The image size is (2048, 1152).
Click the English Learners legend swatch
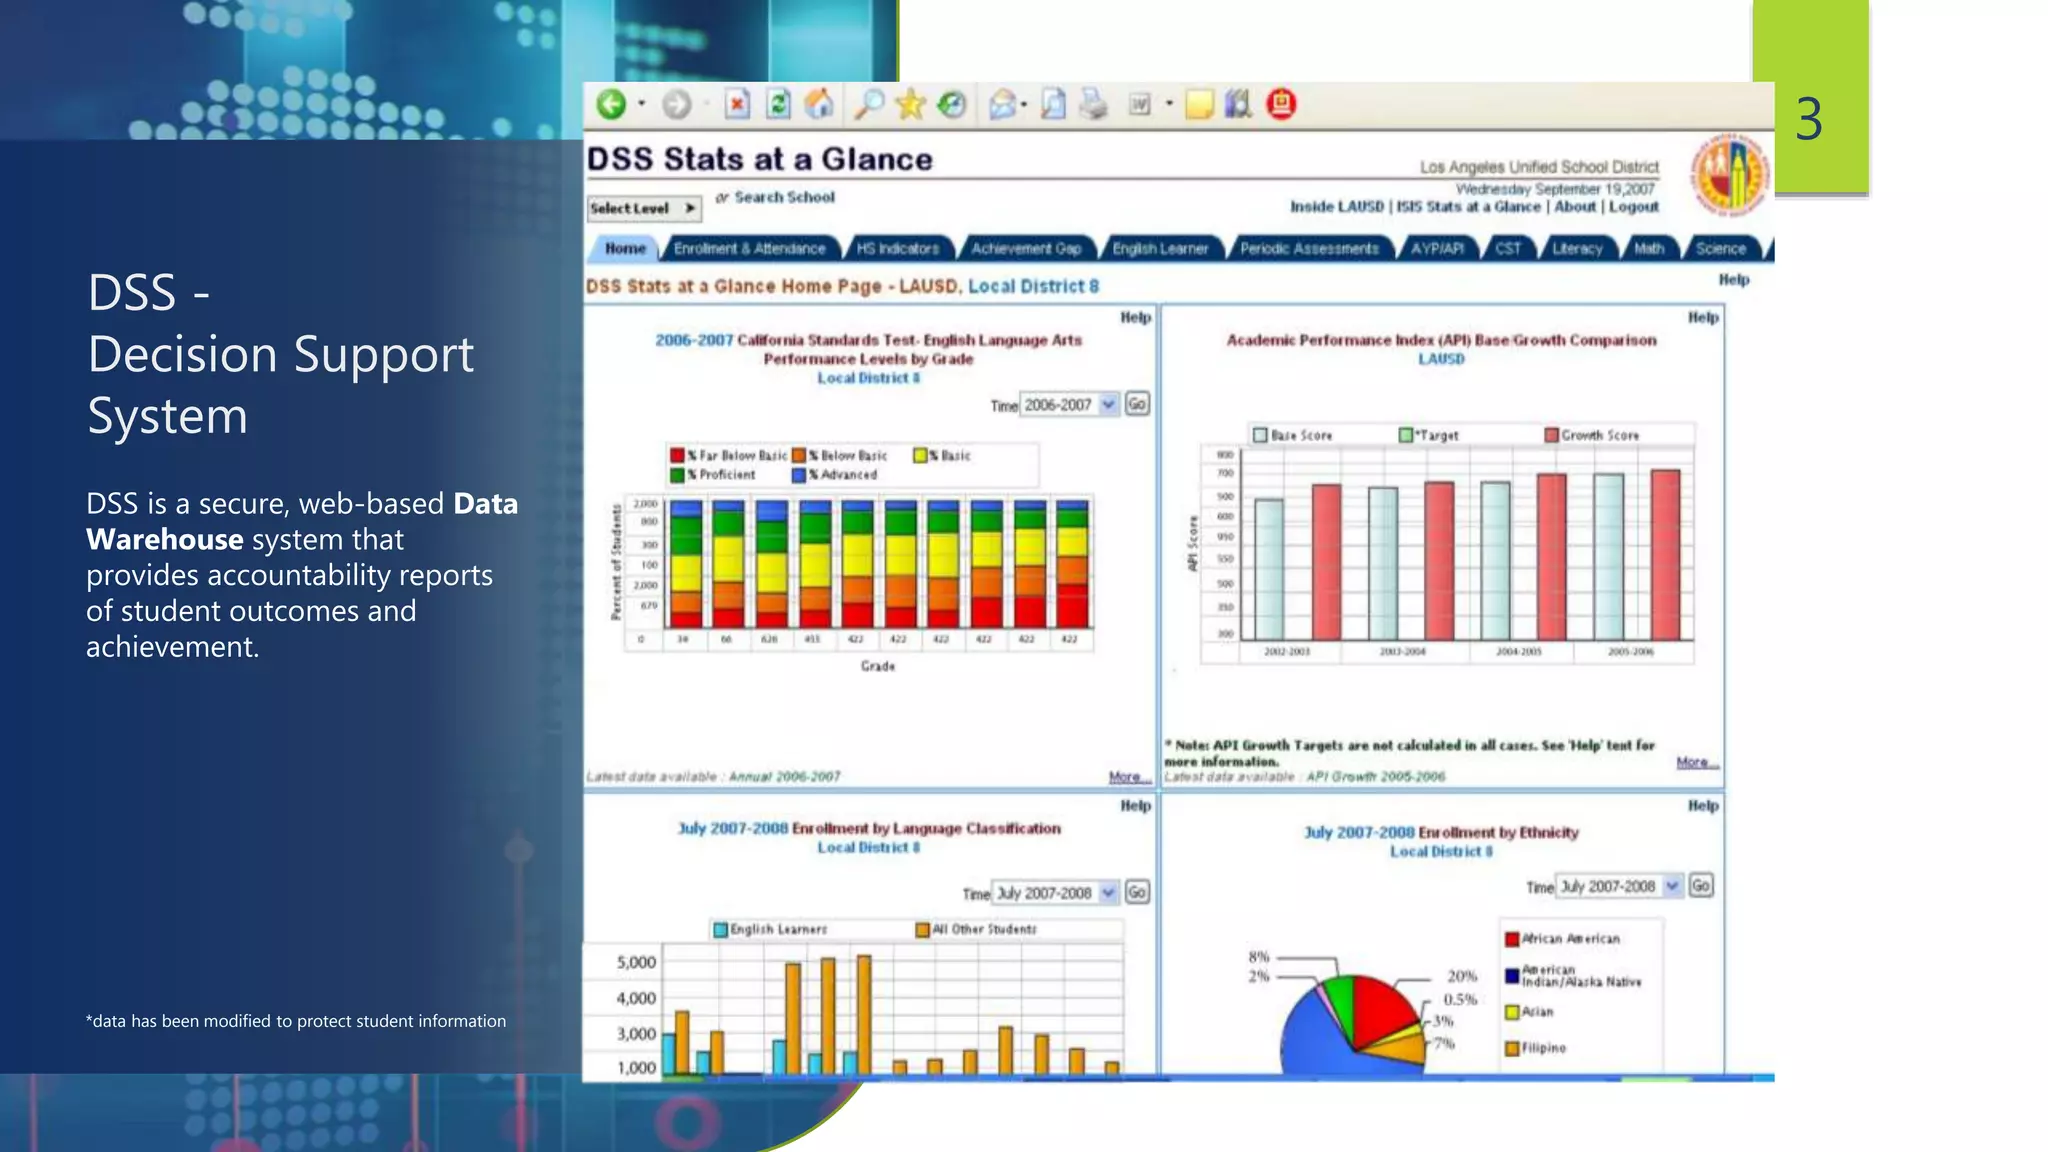720,929
